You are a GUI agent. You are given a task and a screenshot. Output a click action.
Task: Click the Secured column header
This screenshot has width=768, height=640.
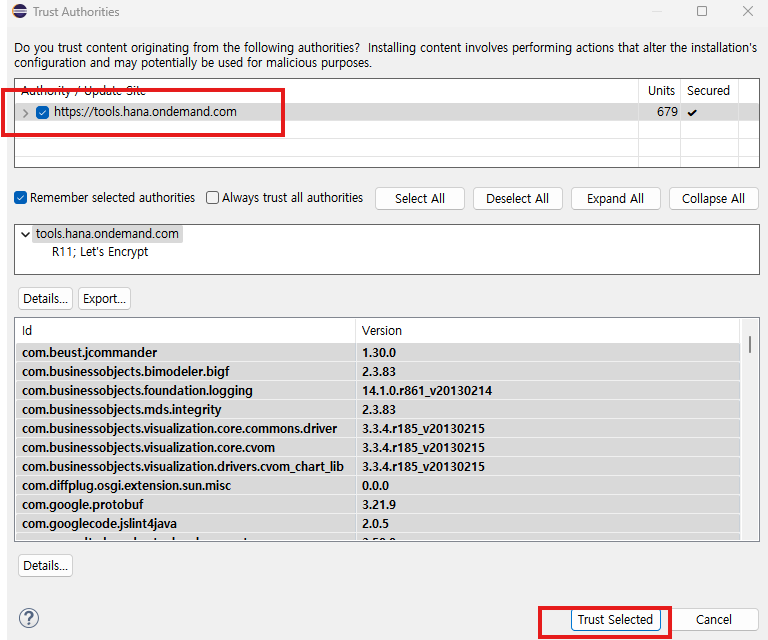point(708,91)
